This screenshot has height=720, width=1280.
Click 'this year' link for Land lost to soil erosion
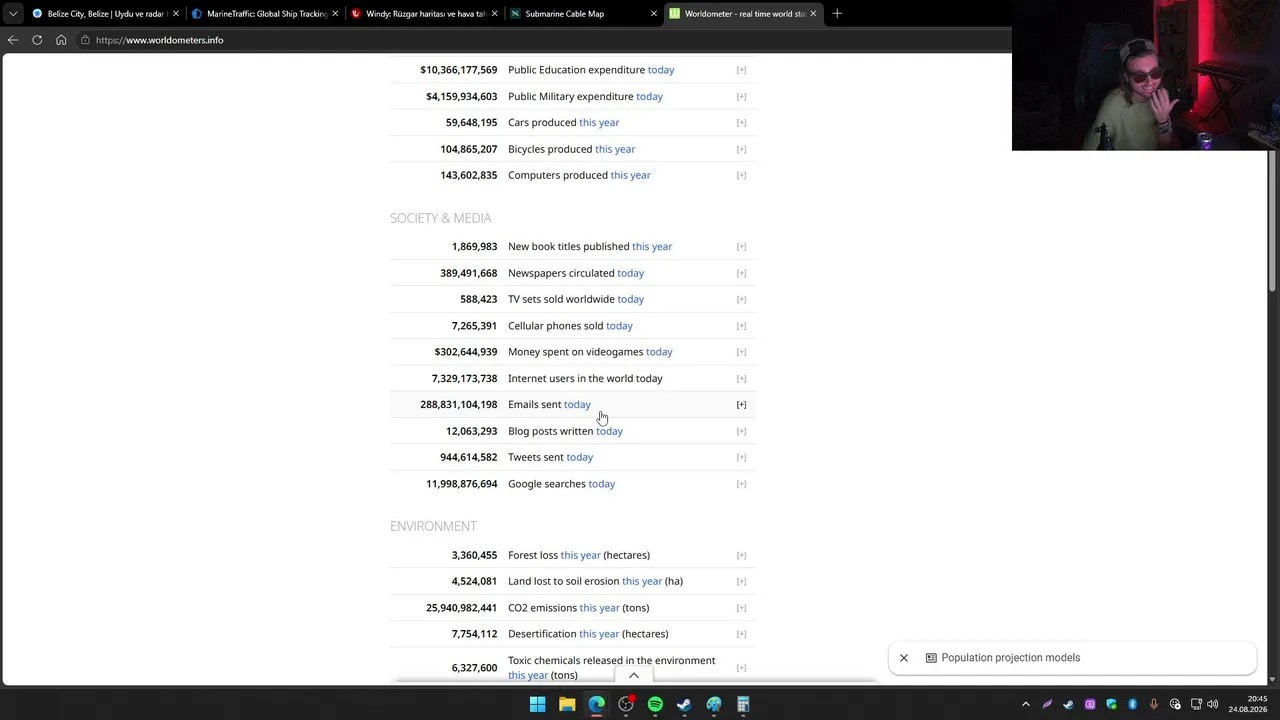(642, 581)
